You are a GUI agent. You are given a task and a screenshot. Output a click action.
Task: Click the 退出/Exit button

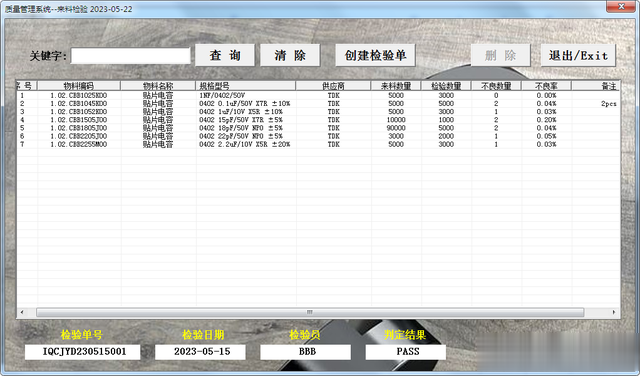click(578, 55)
